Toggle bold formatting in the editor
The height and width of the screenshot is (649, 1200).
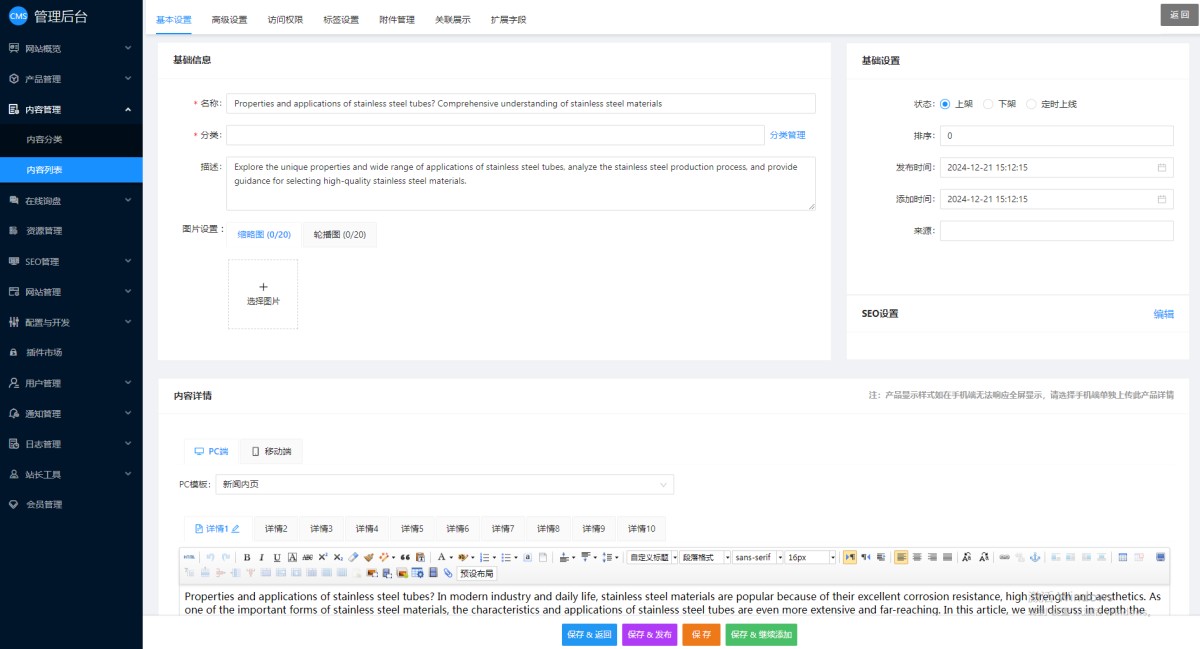(247, 557)
